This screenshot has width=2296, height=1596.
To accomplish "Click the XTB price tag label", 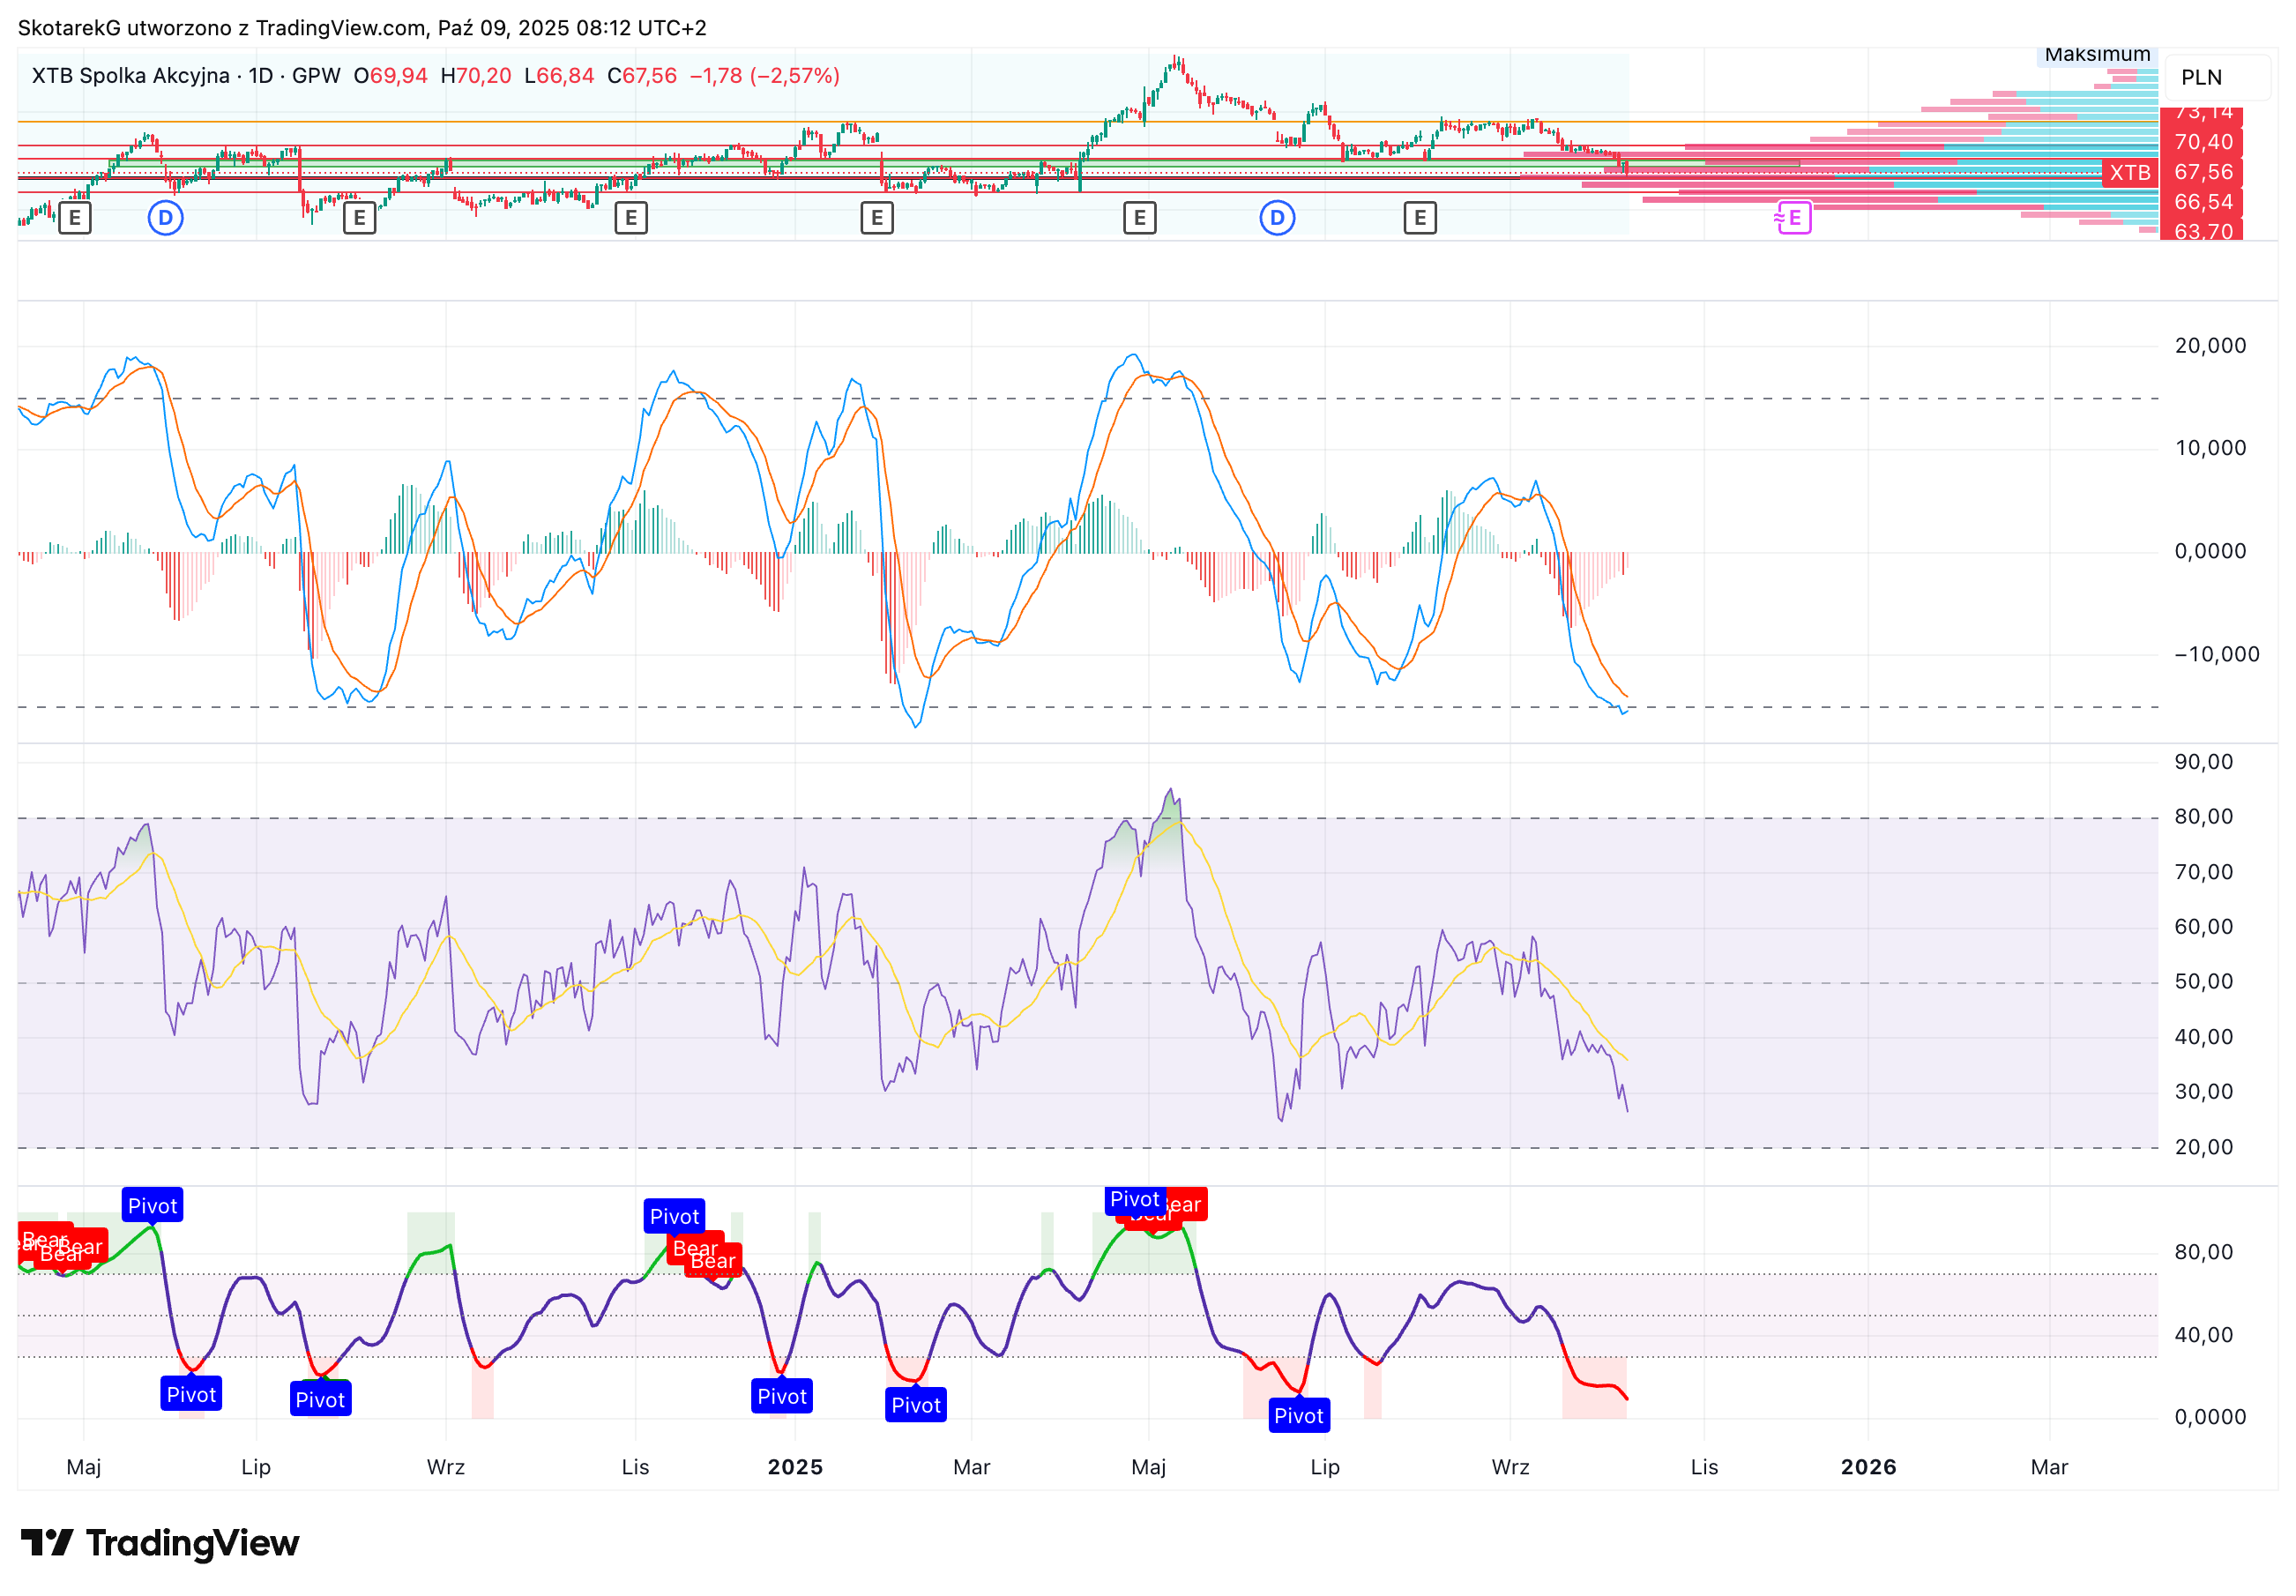I will [x=2130, y=172].
